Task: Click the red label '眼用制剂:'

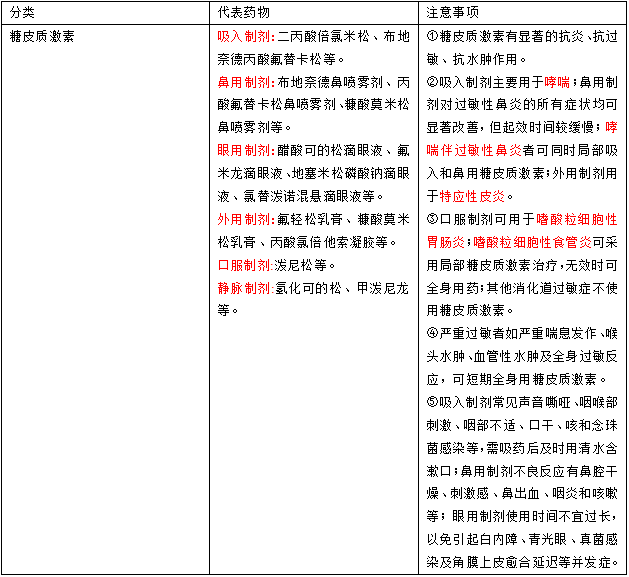Action: (246, 150)
